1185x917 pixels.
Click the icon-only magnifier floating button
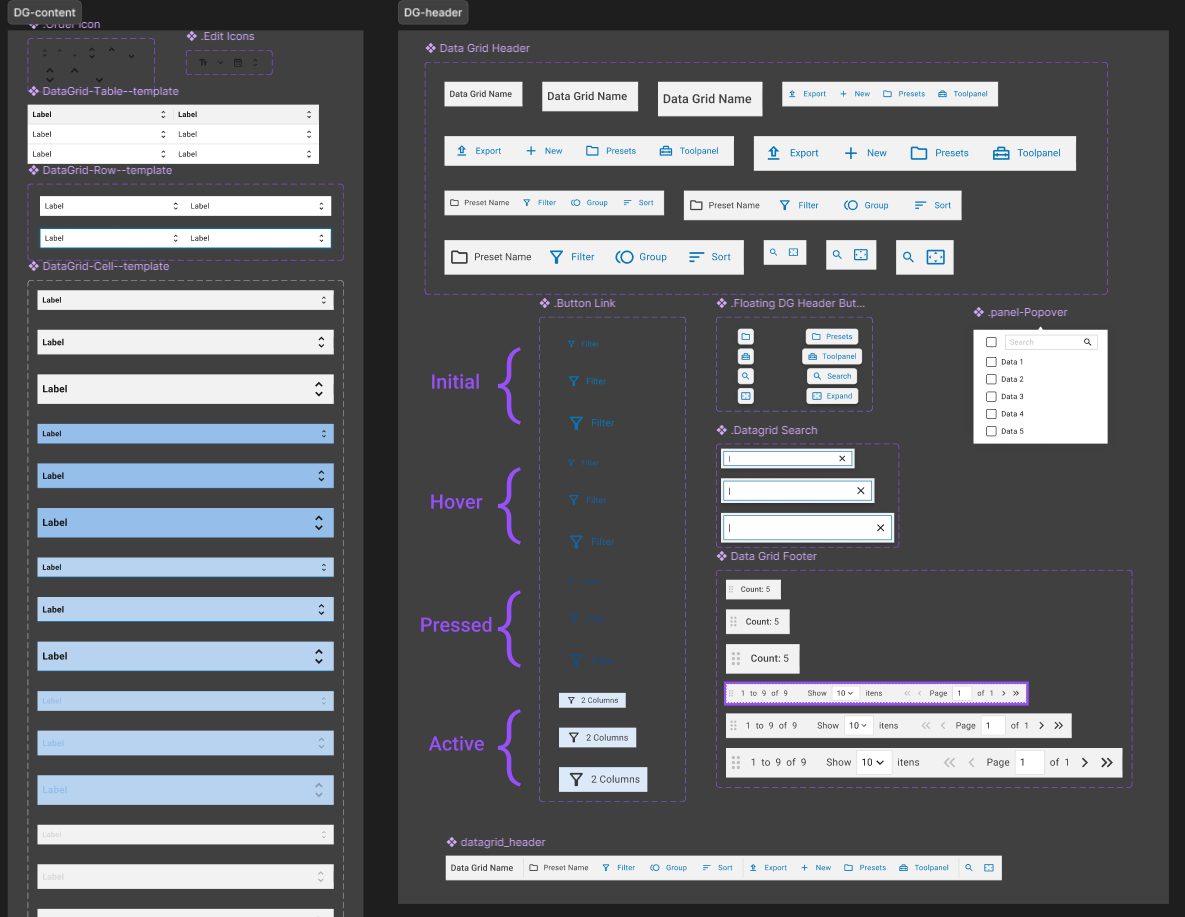click(745, 376)
